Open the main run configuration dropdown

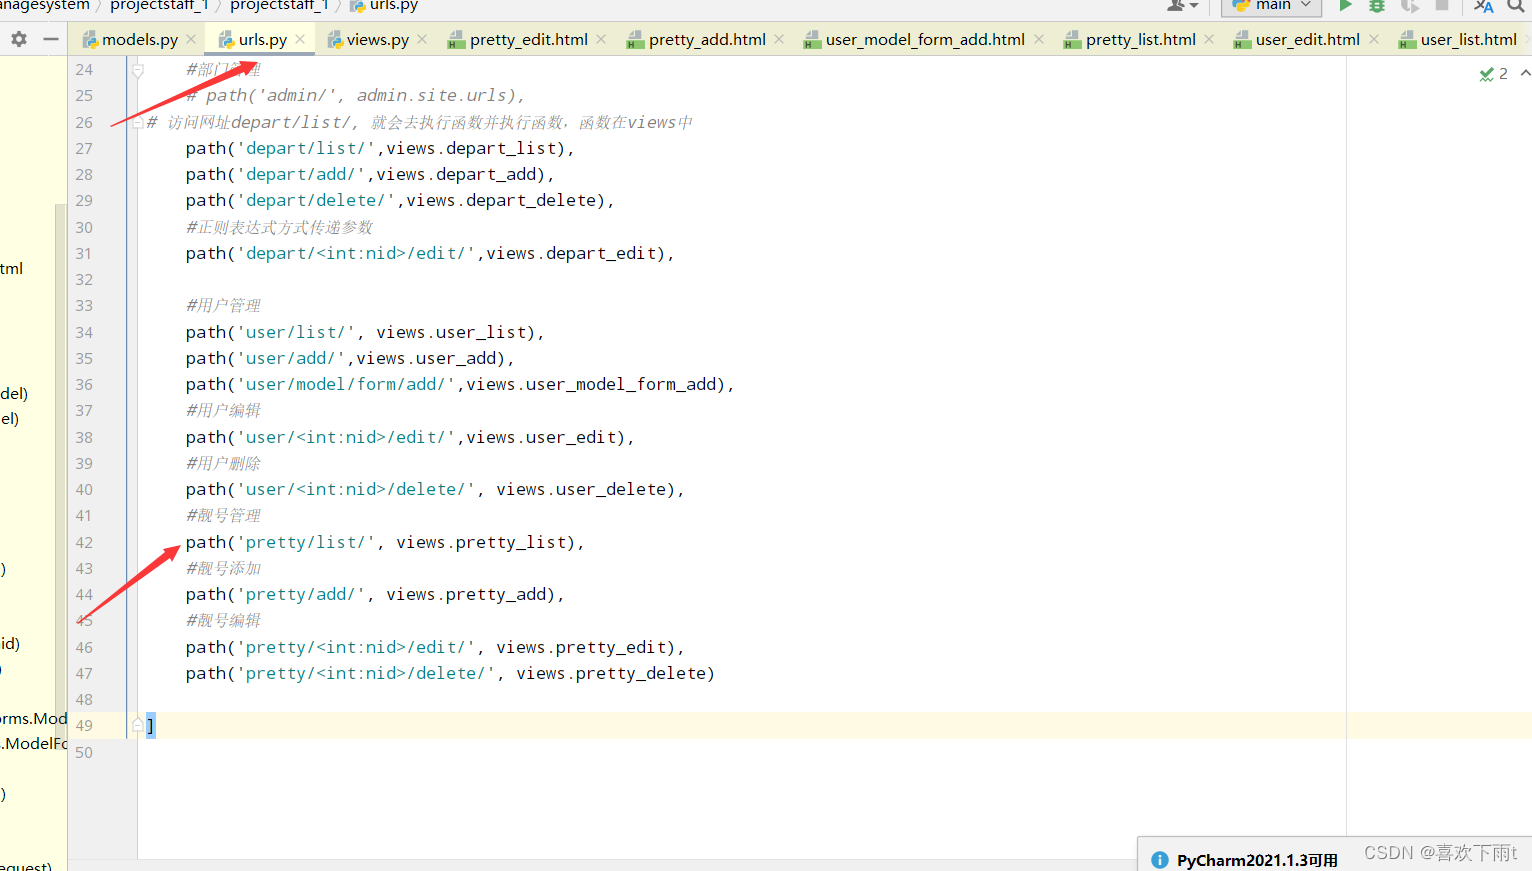(1271, 6)
